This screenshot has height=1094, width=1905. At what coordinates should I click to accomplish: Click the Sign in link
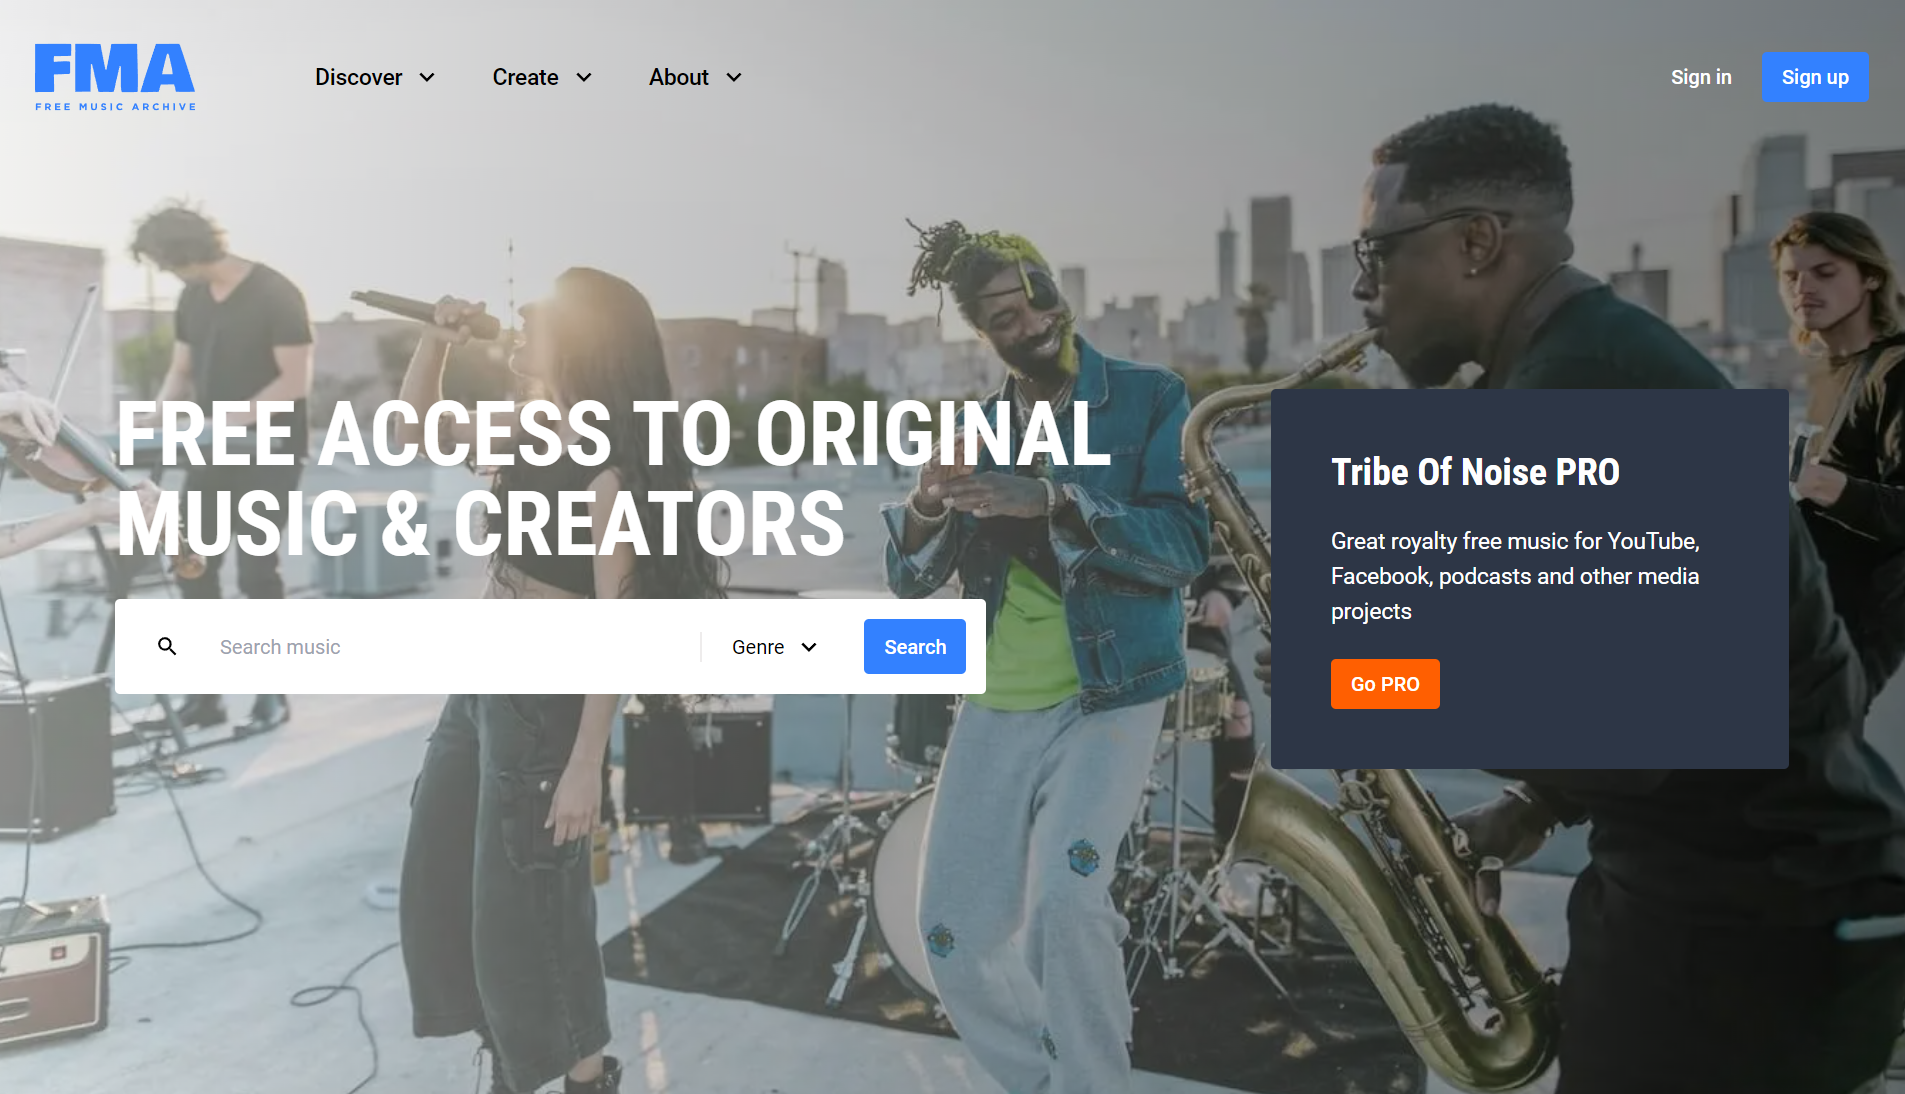[1701, 77]
